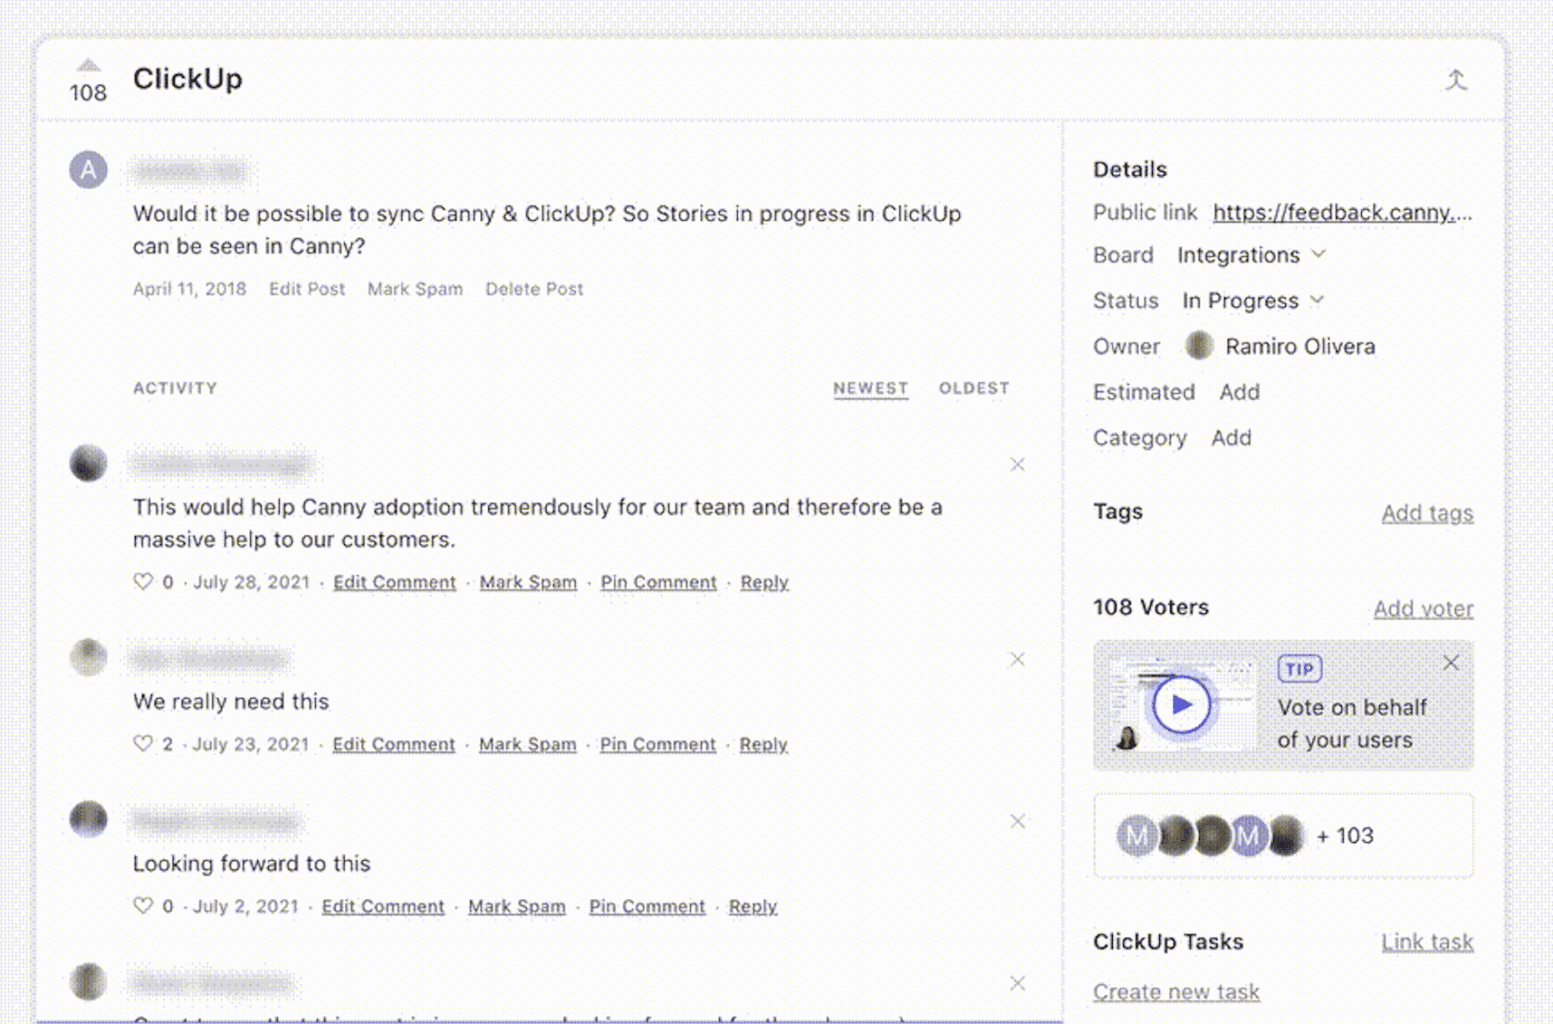Open avatar of 'We really need this' commenter
Image resolution: width=1553 pixels, height=1024 pixels.
[x=88, y=658]
